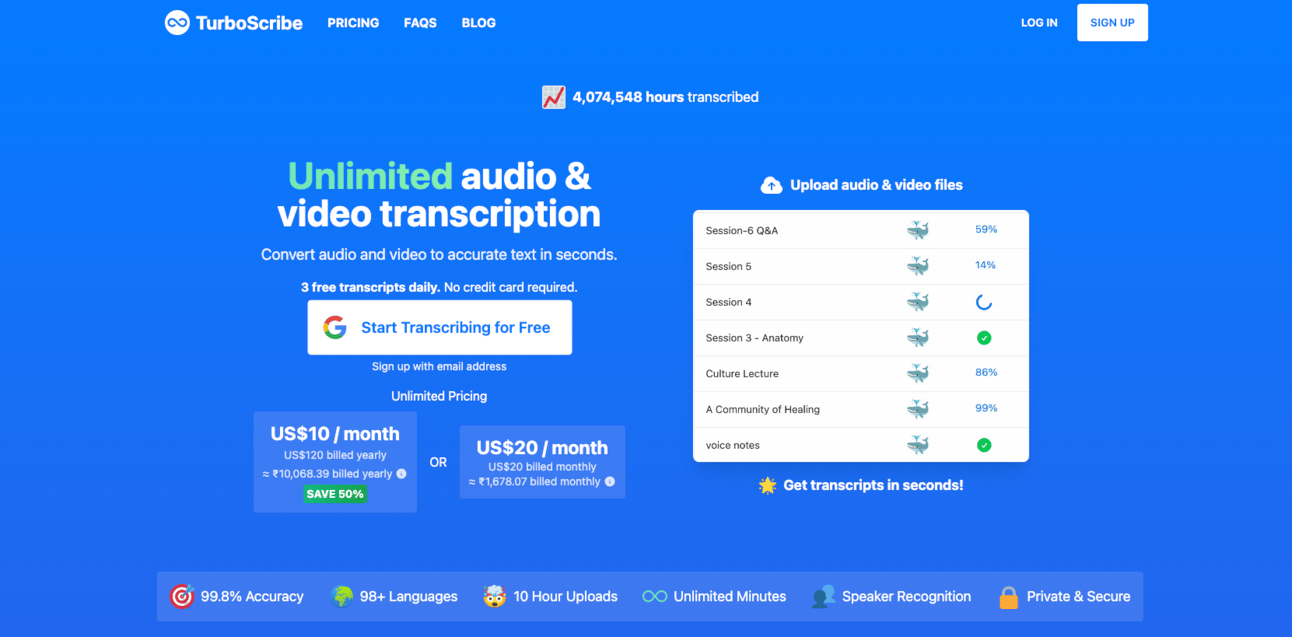This screenshot has width=1292, height=637.
Task: Click the loading spinner for Session 4
Action: click(984, 302)
